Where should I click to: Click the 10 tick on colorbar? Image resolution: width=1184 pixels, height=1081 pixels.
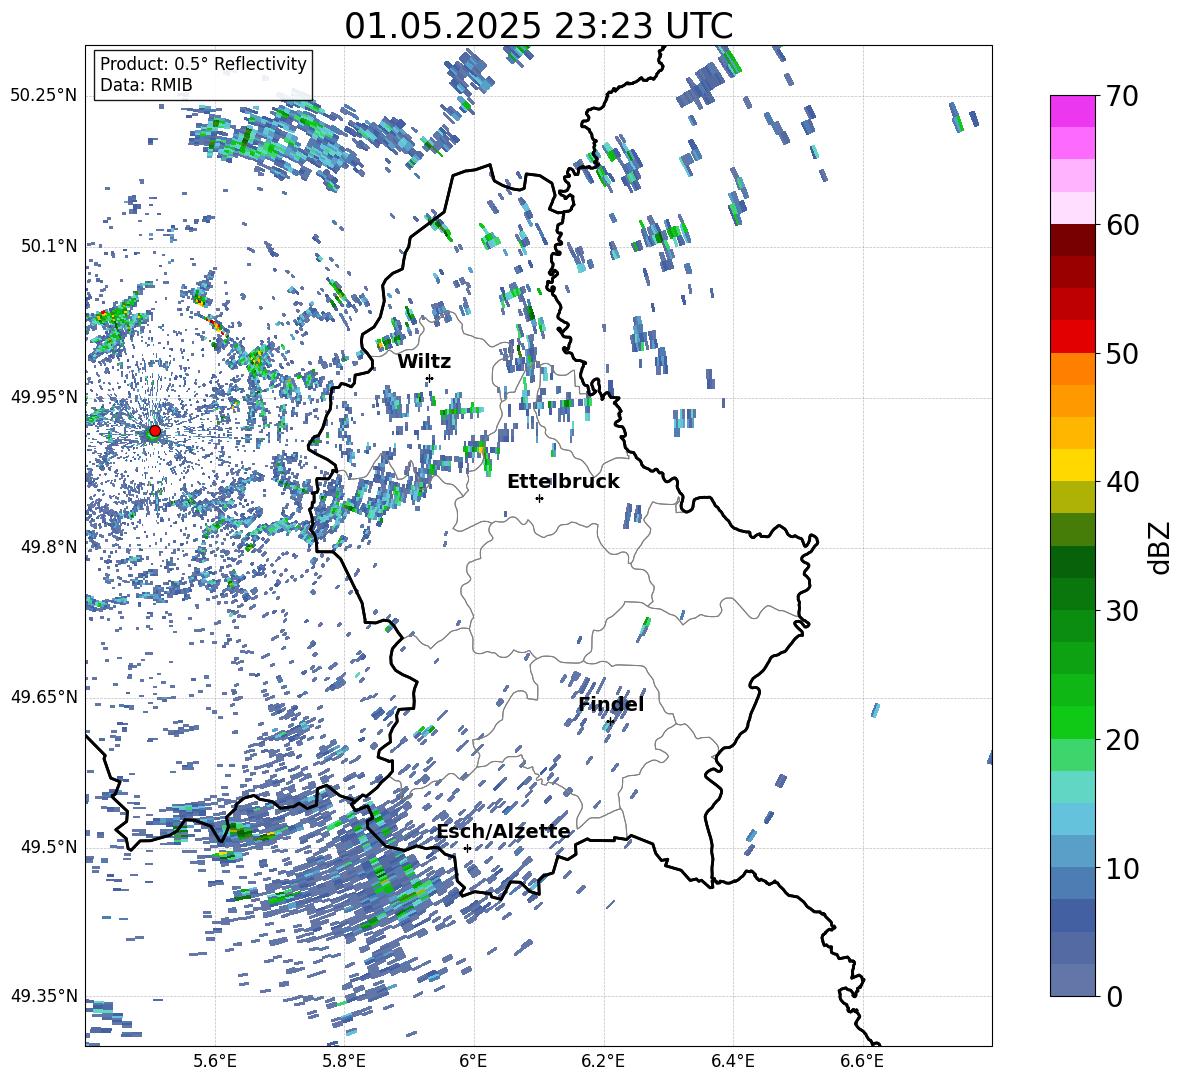click(1122, 868)
